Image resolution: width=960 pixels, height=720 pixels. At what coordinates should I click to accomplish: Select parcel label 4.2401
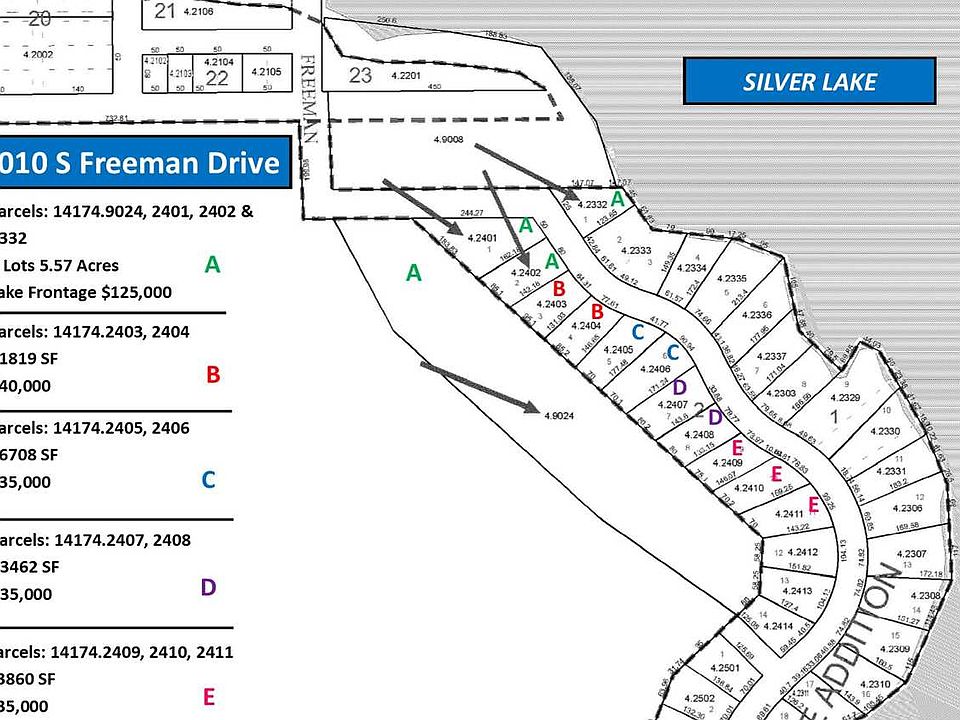482,238
